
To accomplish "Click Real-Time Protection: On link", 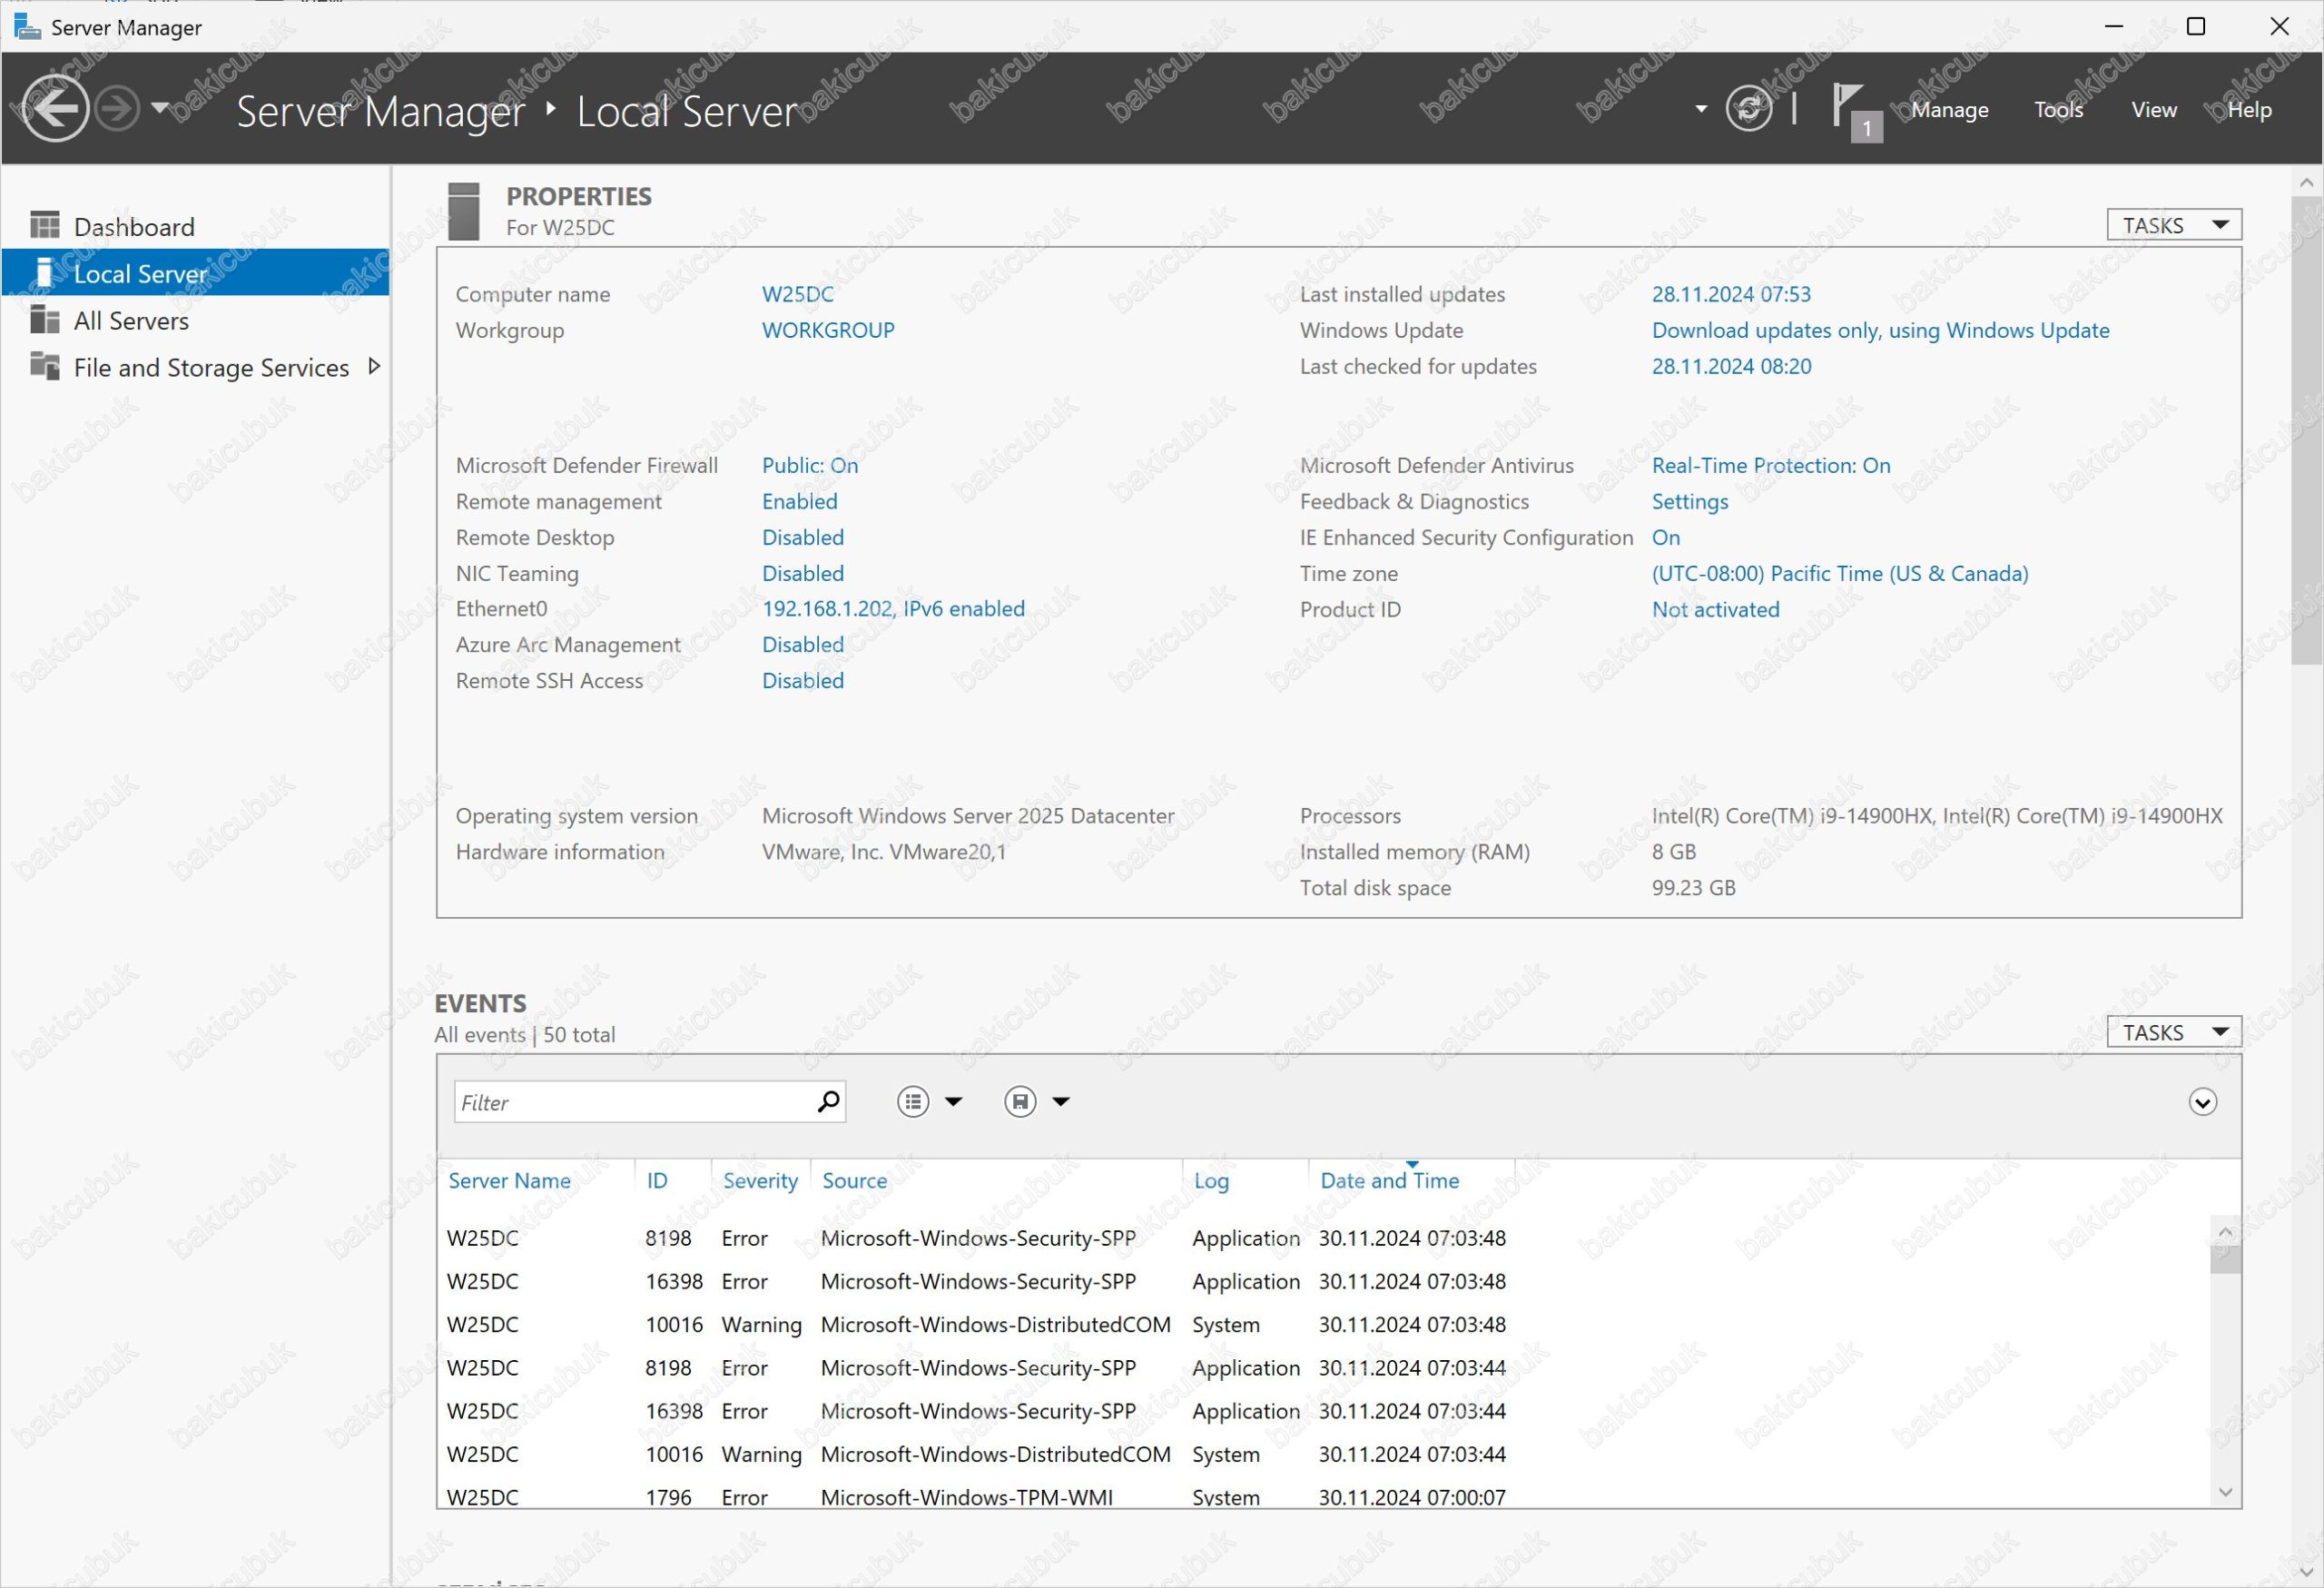I will tap(1771, 465).
